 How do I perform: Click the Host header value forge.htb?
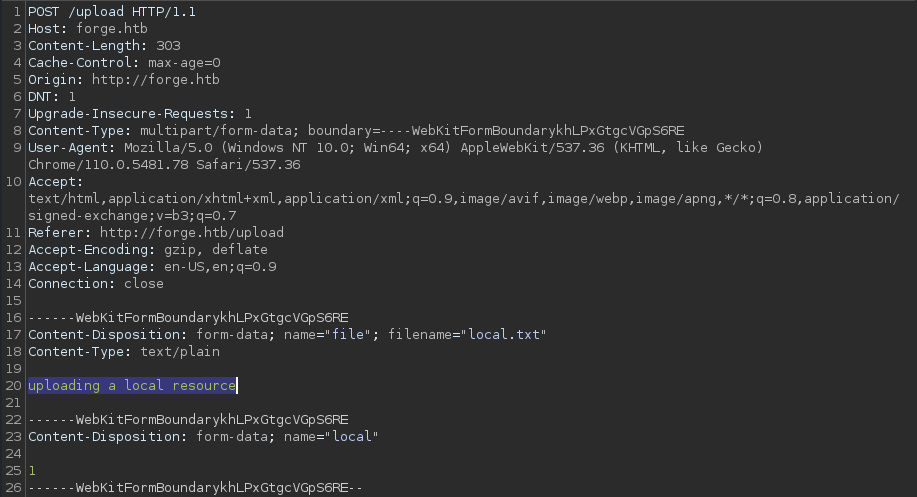(x=112, y=29)
